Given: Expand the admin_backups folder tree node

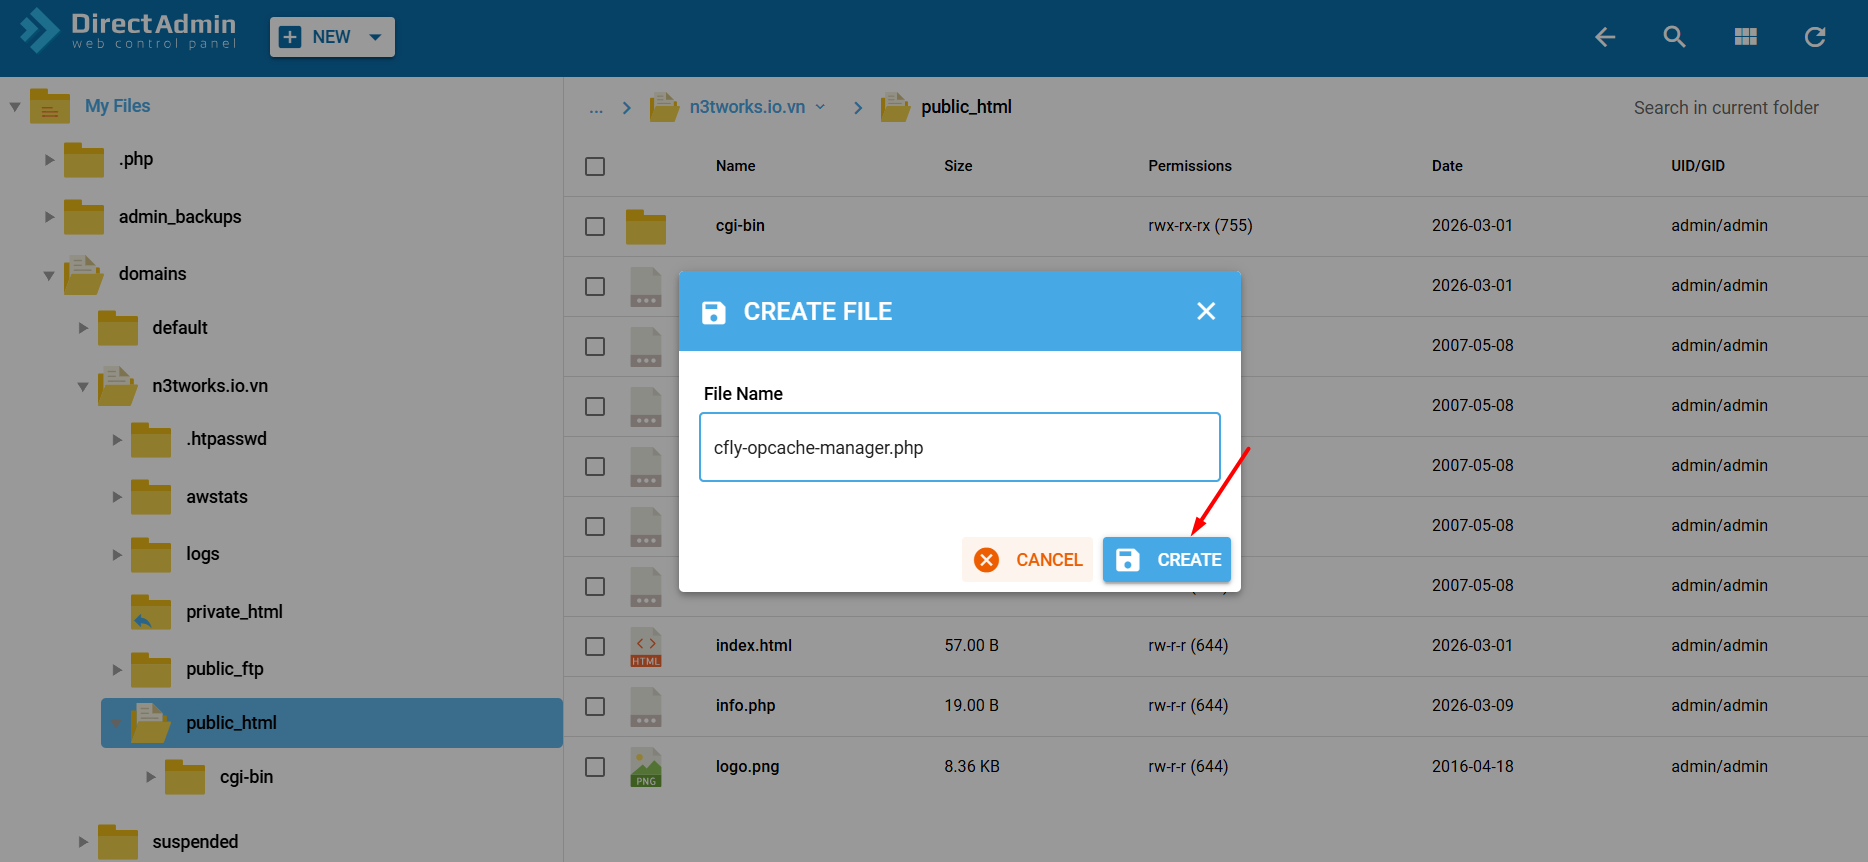Looking at the screenshot, I should pyautogui.click(x=49, y=217).
